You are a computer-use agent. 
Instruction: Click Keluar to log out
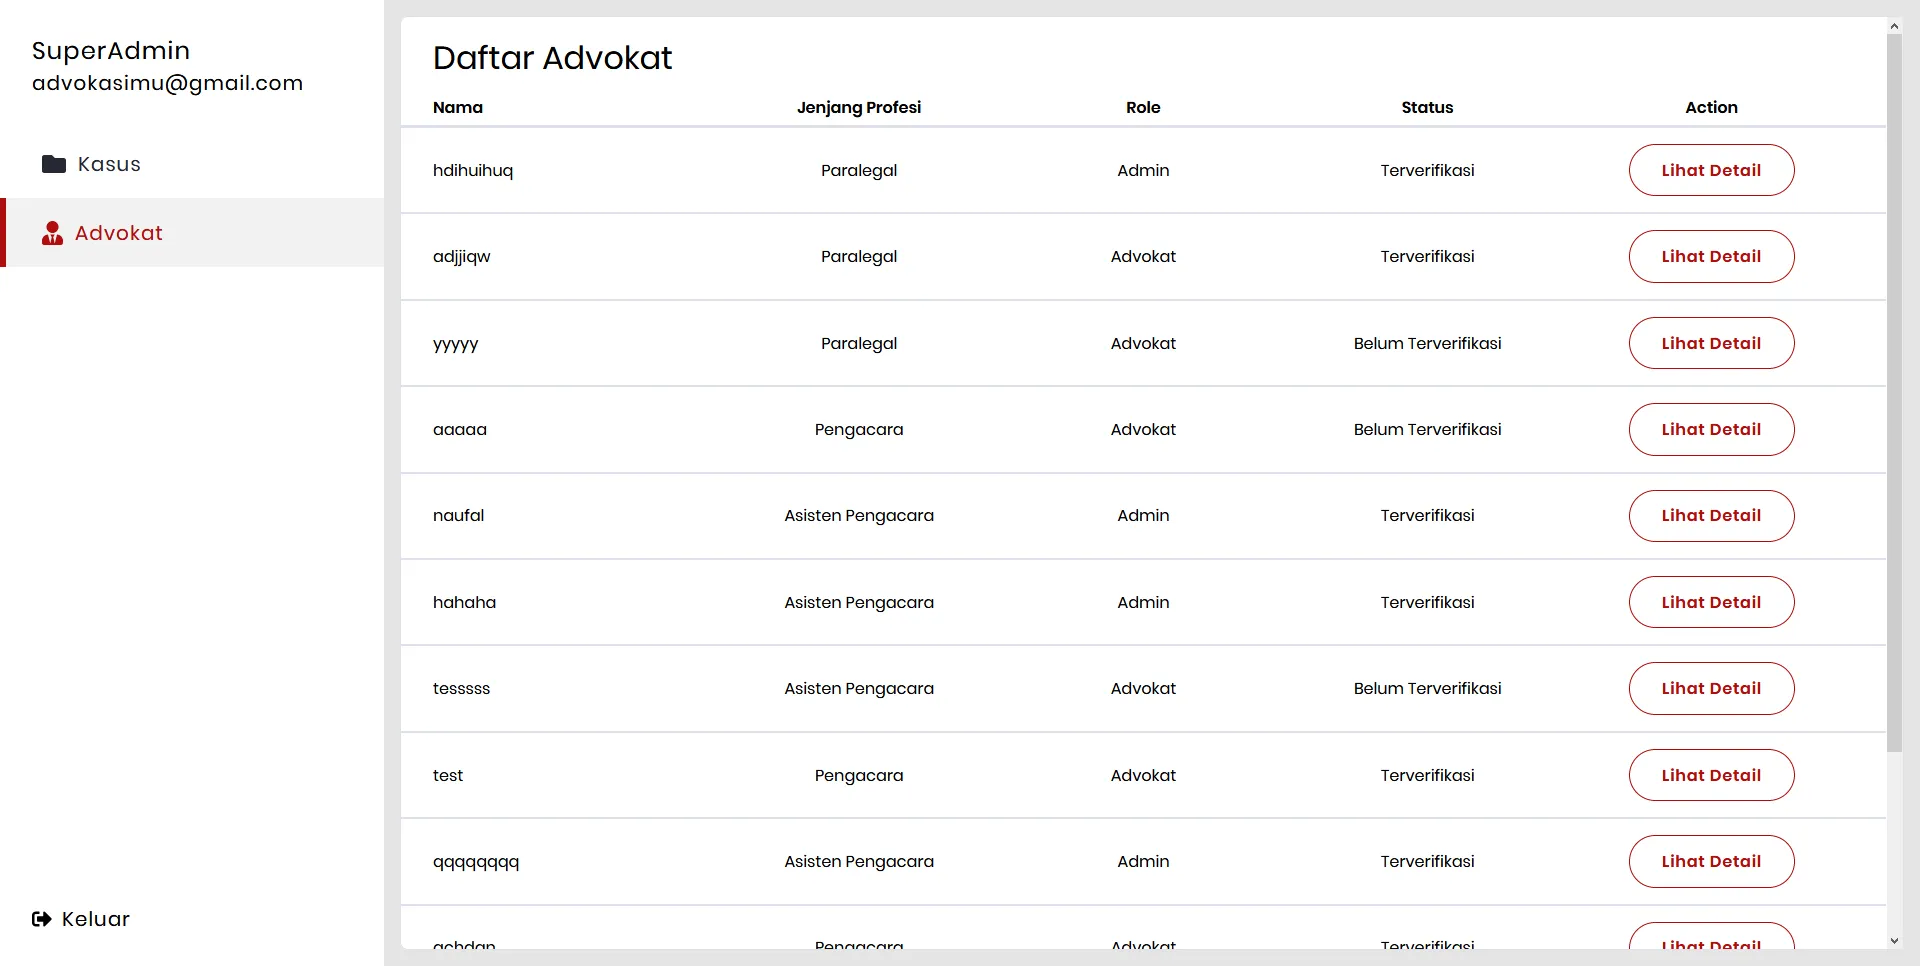point(95,919)
